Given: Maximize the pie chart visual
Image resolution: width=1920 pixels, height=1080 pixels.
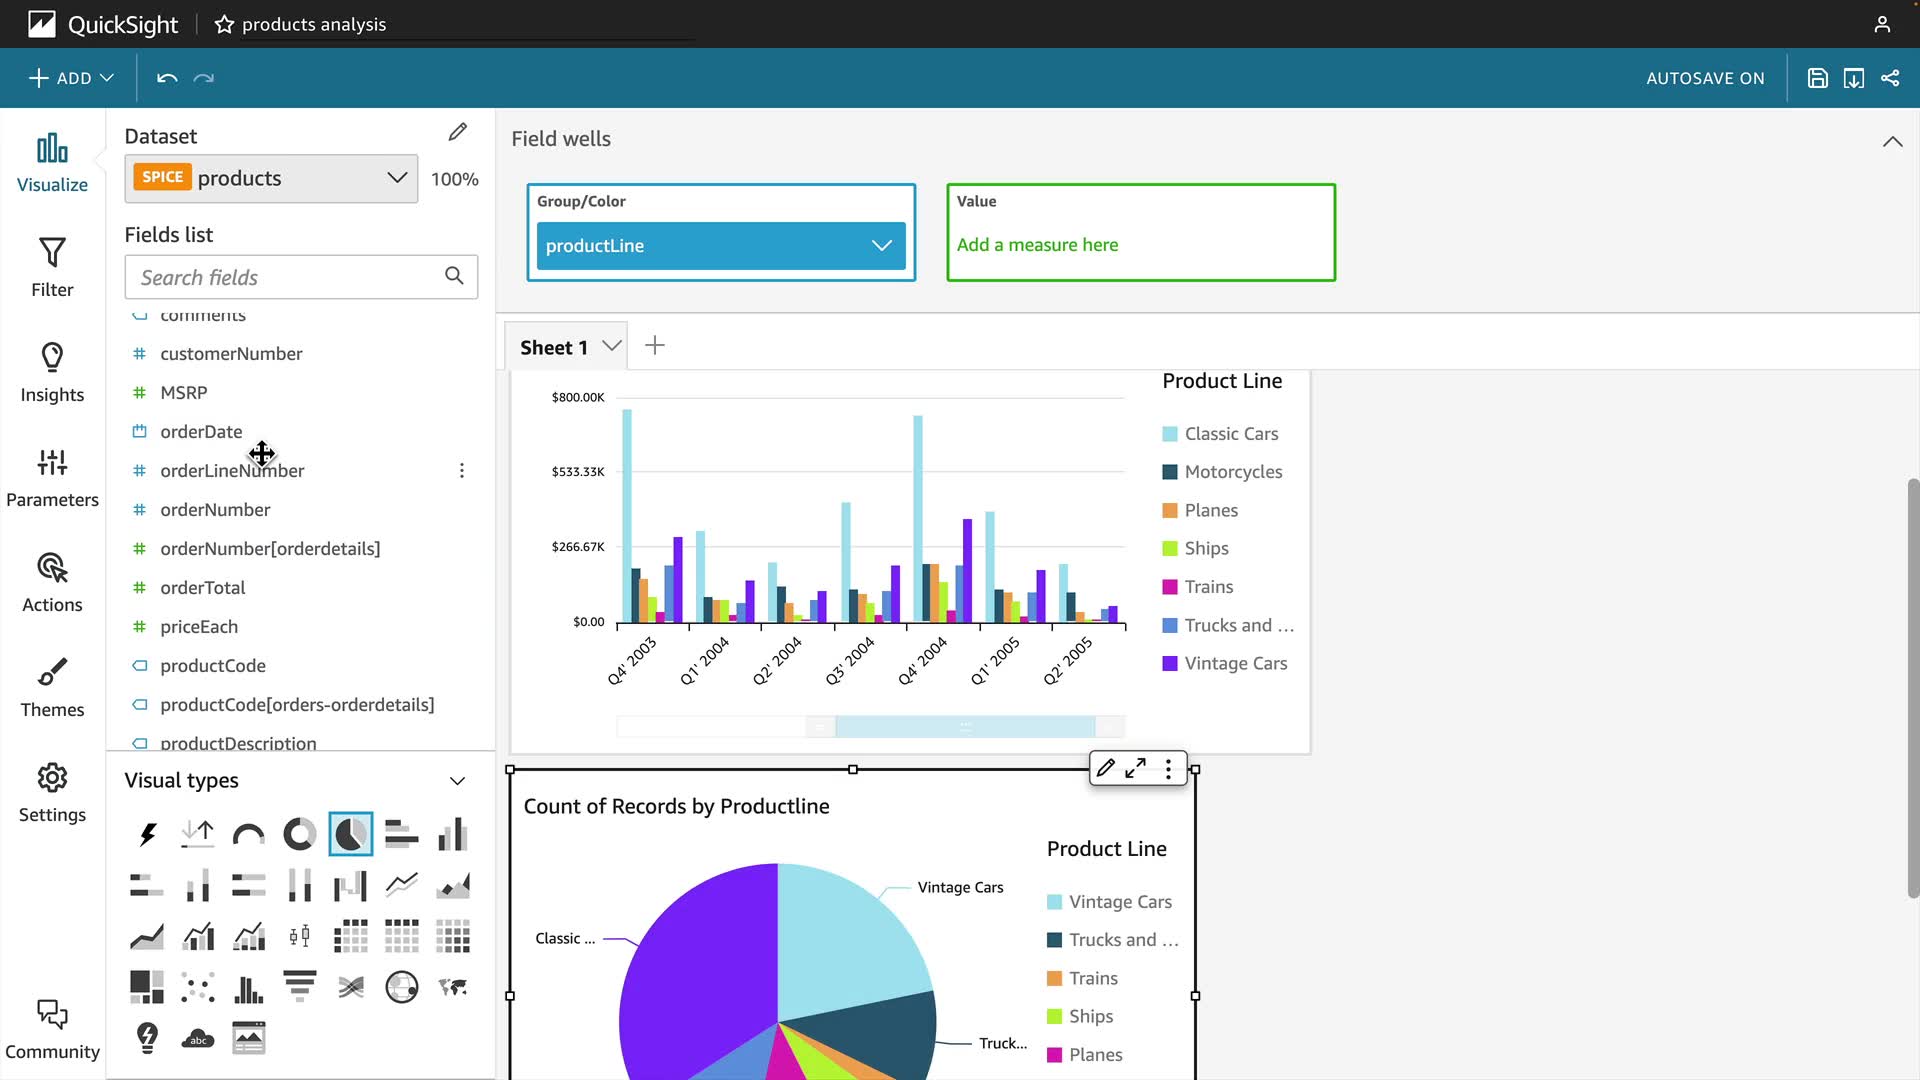Looking at the screenshot, I should (x=1135, y=768).
